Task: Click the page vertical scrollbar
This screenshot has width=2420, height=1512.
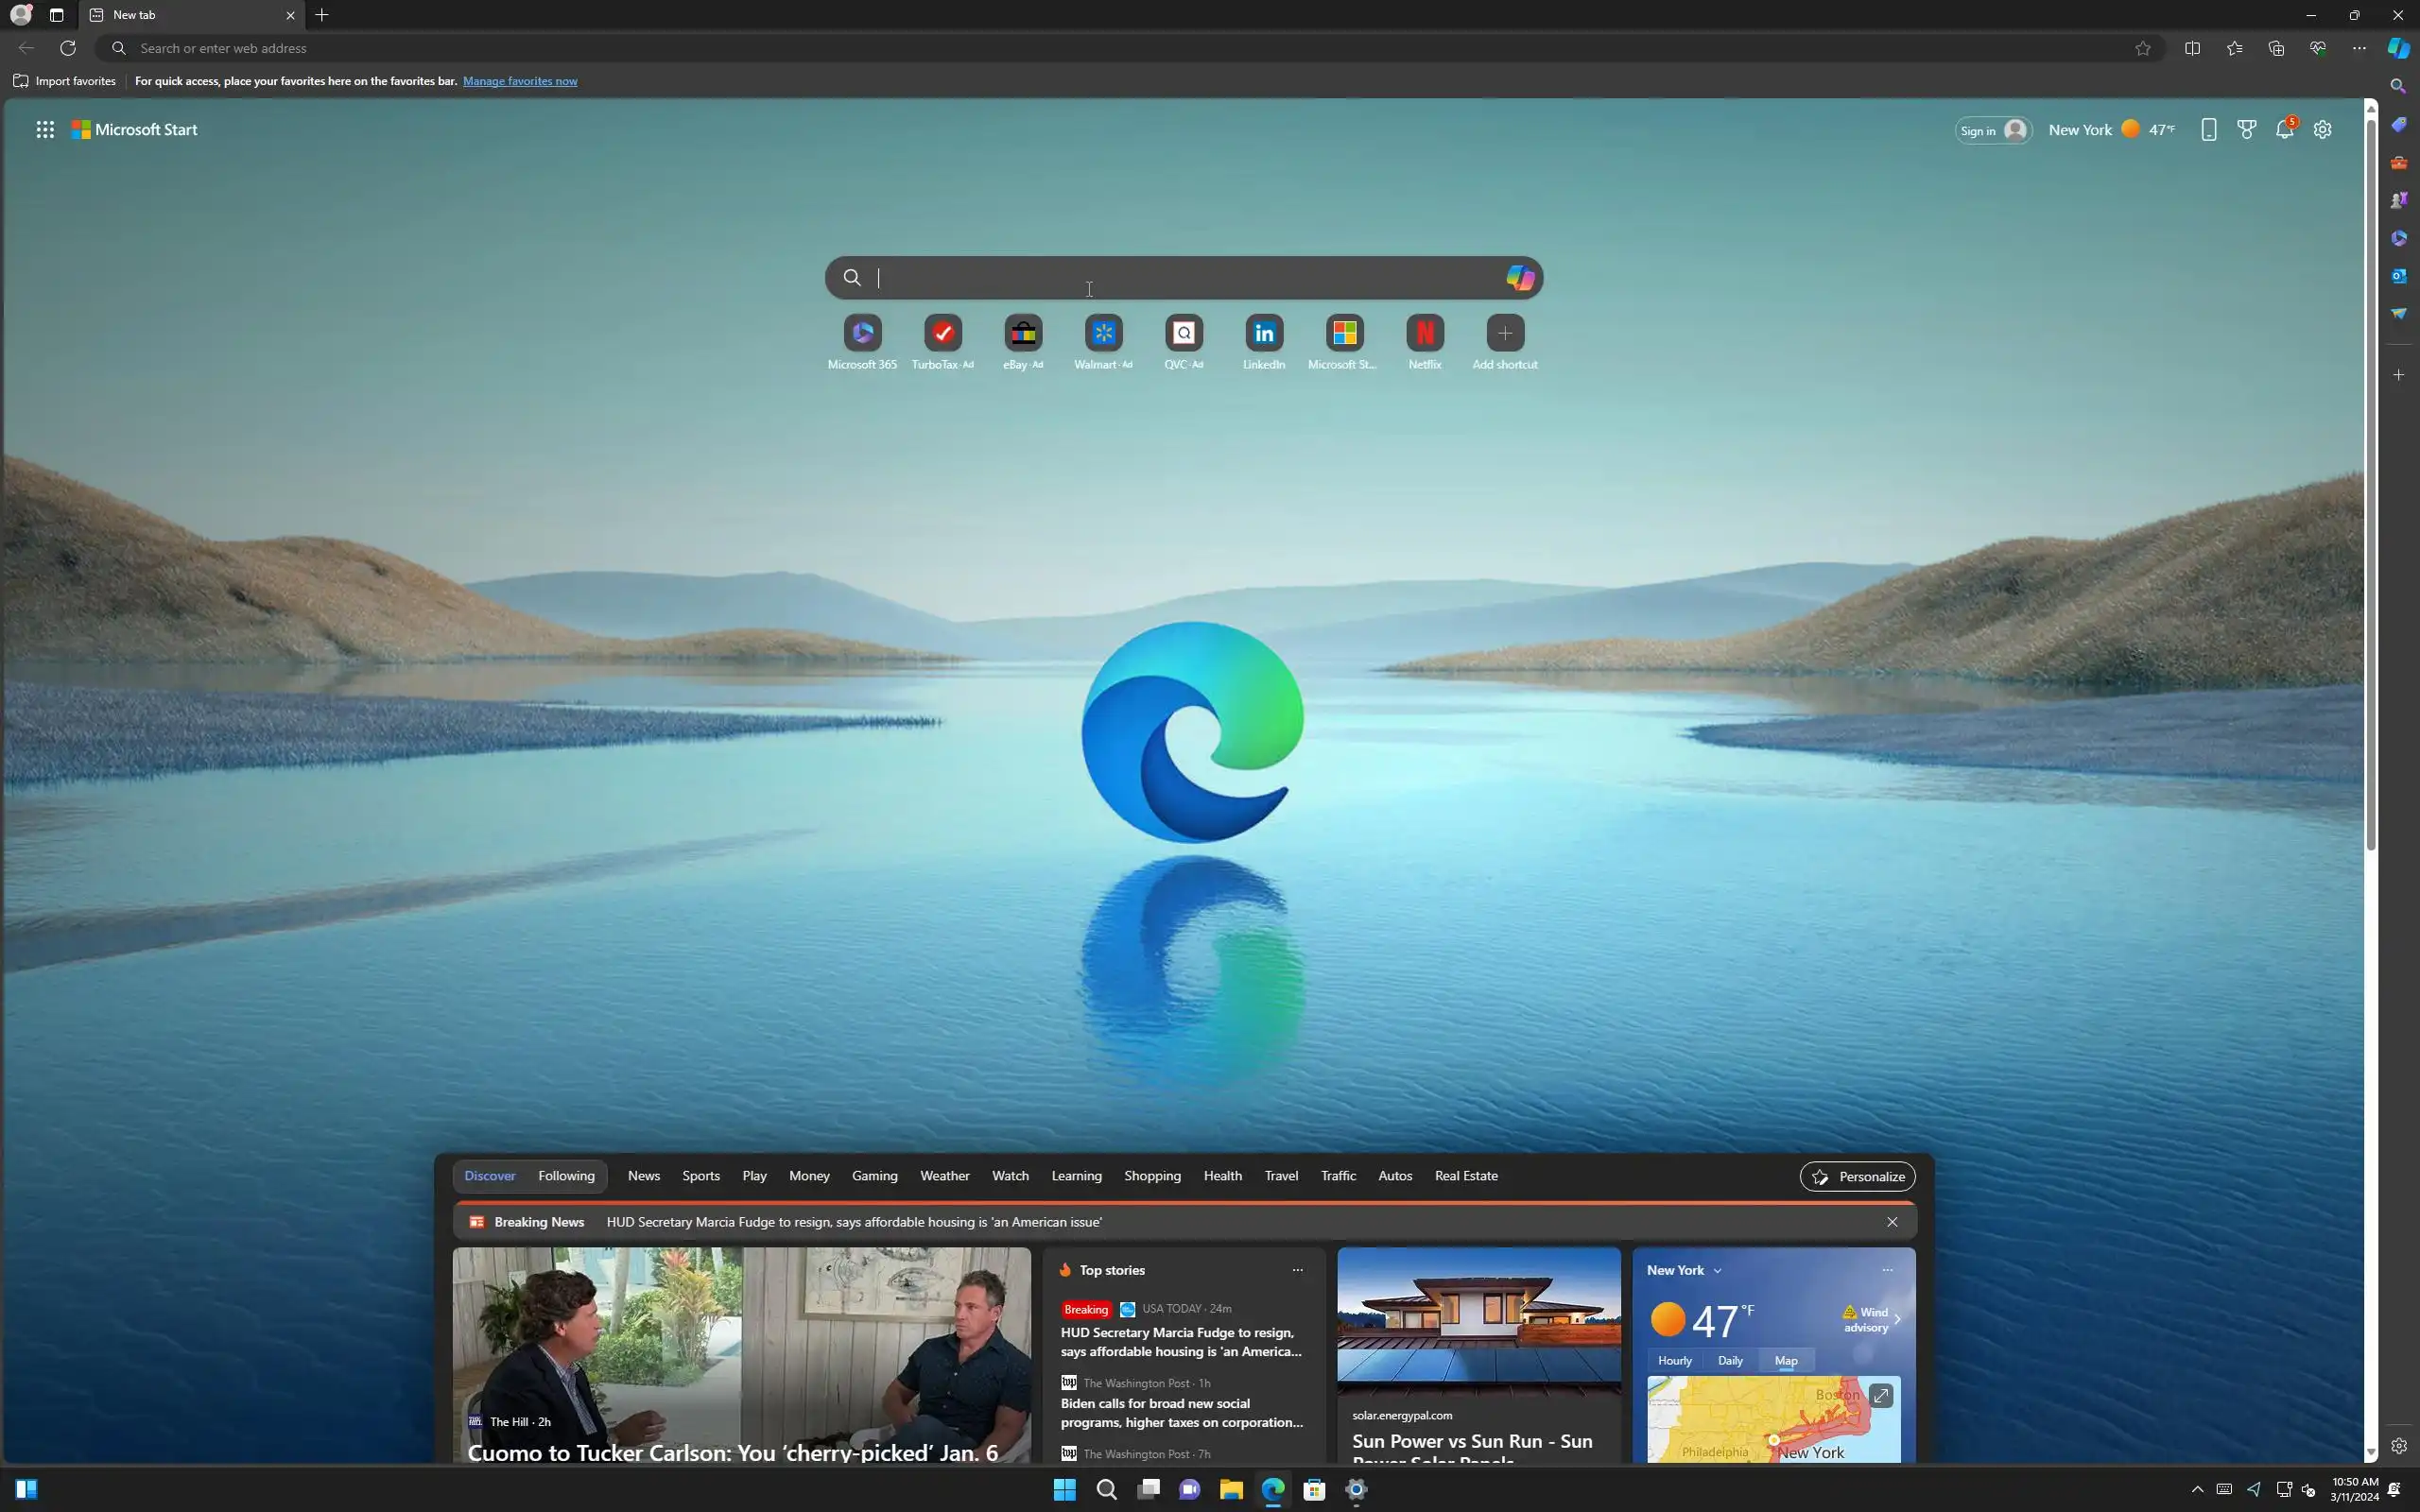Action: click(x=2370, y=480)
